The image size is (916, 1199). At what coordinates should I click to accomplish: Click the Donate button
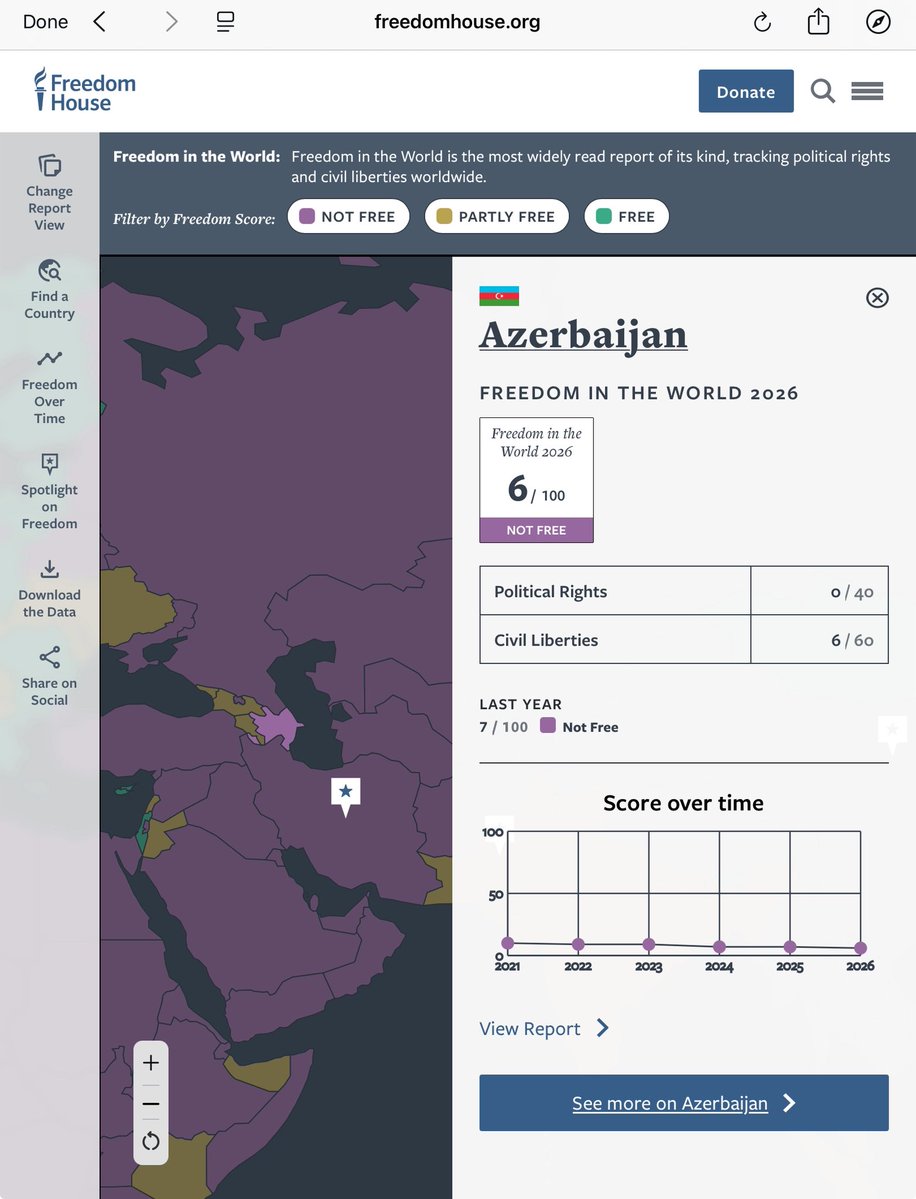tap(745, 91)
